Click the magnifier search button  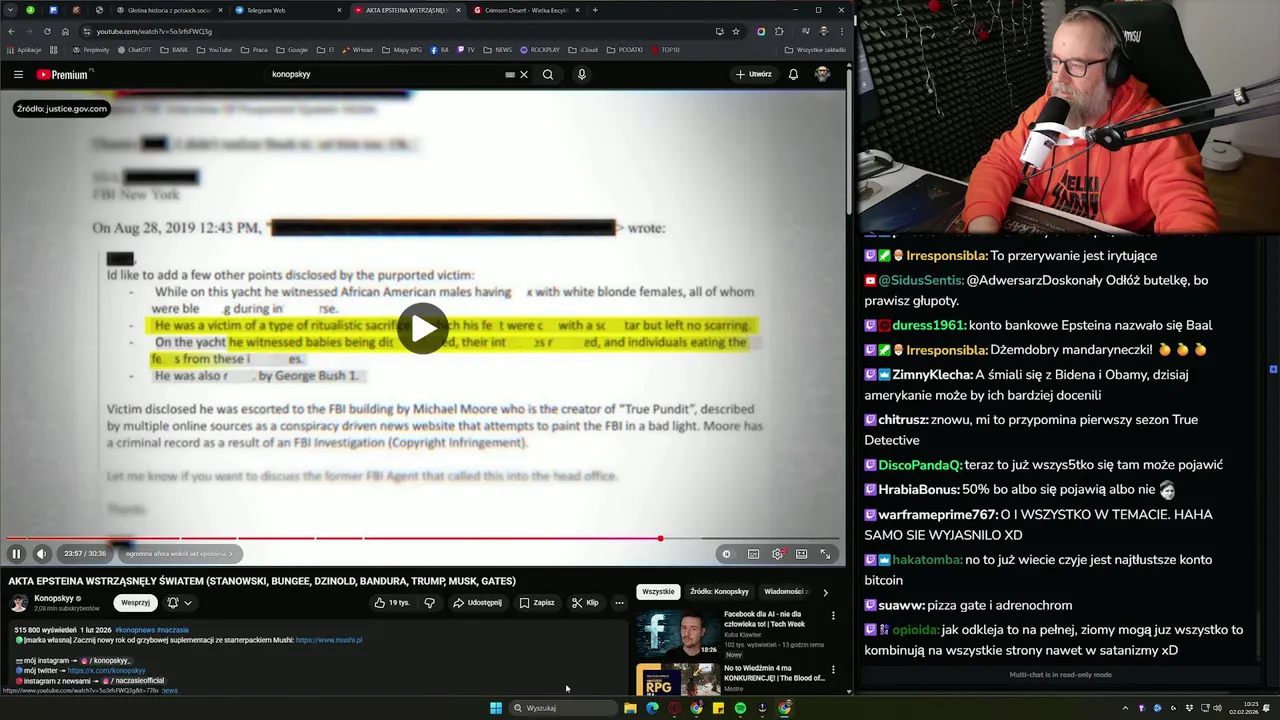547,74
